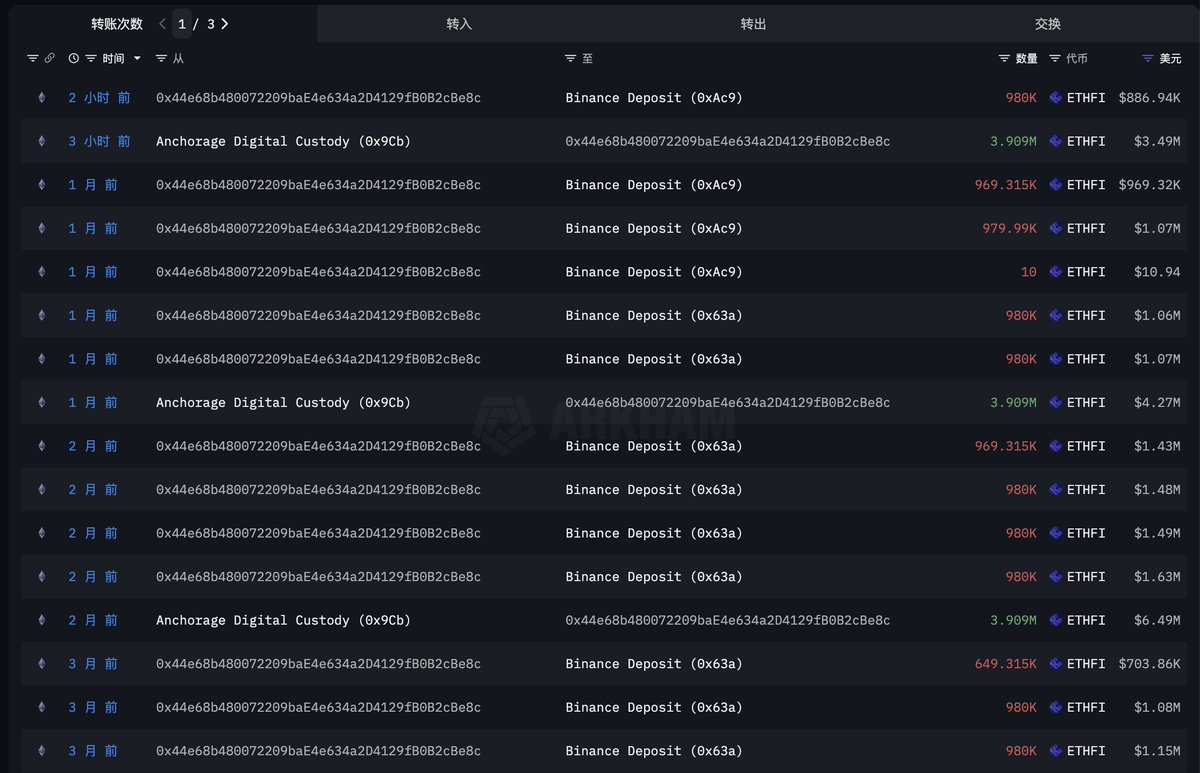Open the 代币 (Token) column filter

point(1055,59)
